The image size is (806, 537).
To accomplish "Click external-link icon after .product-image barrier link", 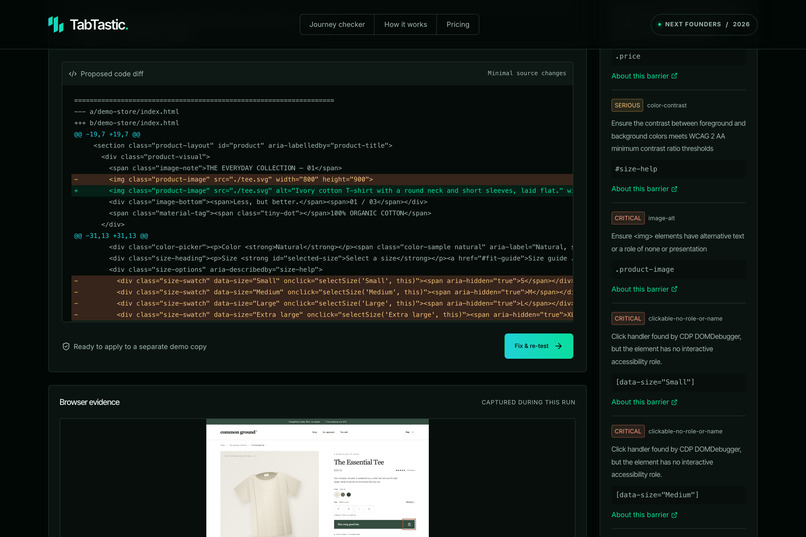I will click(x=674, y=289).
